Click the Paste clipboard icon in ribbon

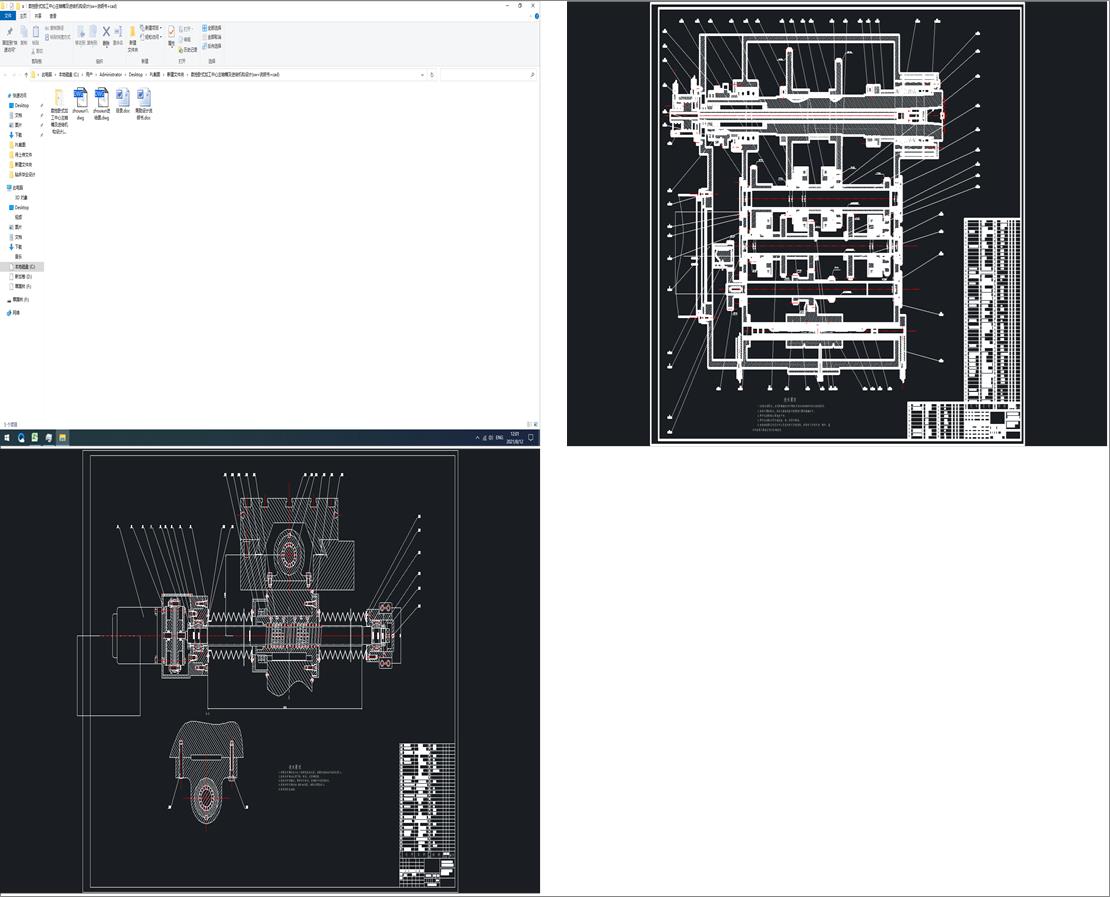pyautogui.click(x=36, y=33)
